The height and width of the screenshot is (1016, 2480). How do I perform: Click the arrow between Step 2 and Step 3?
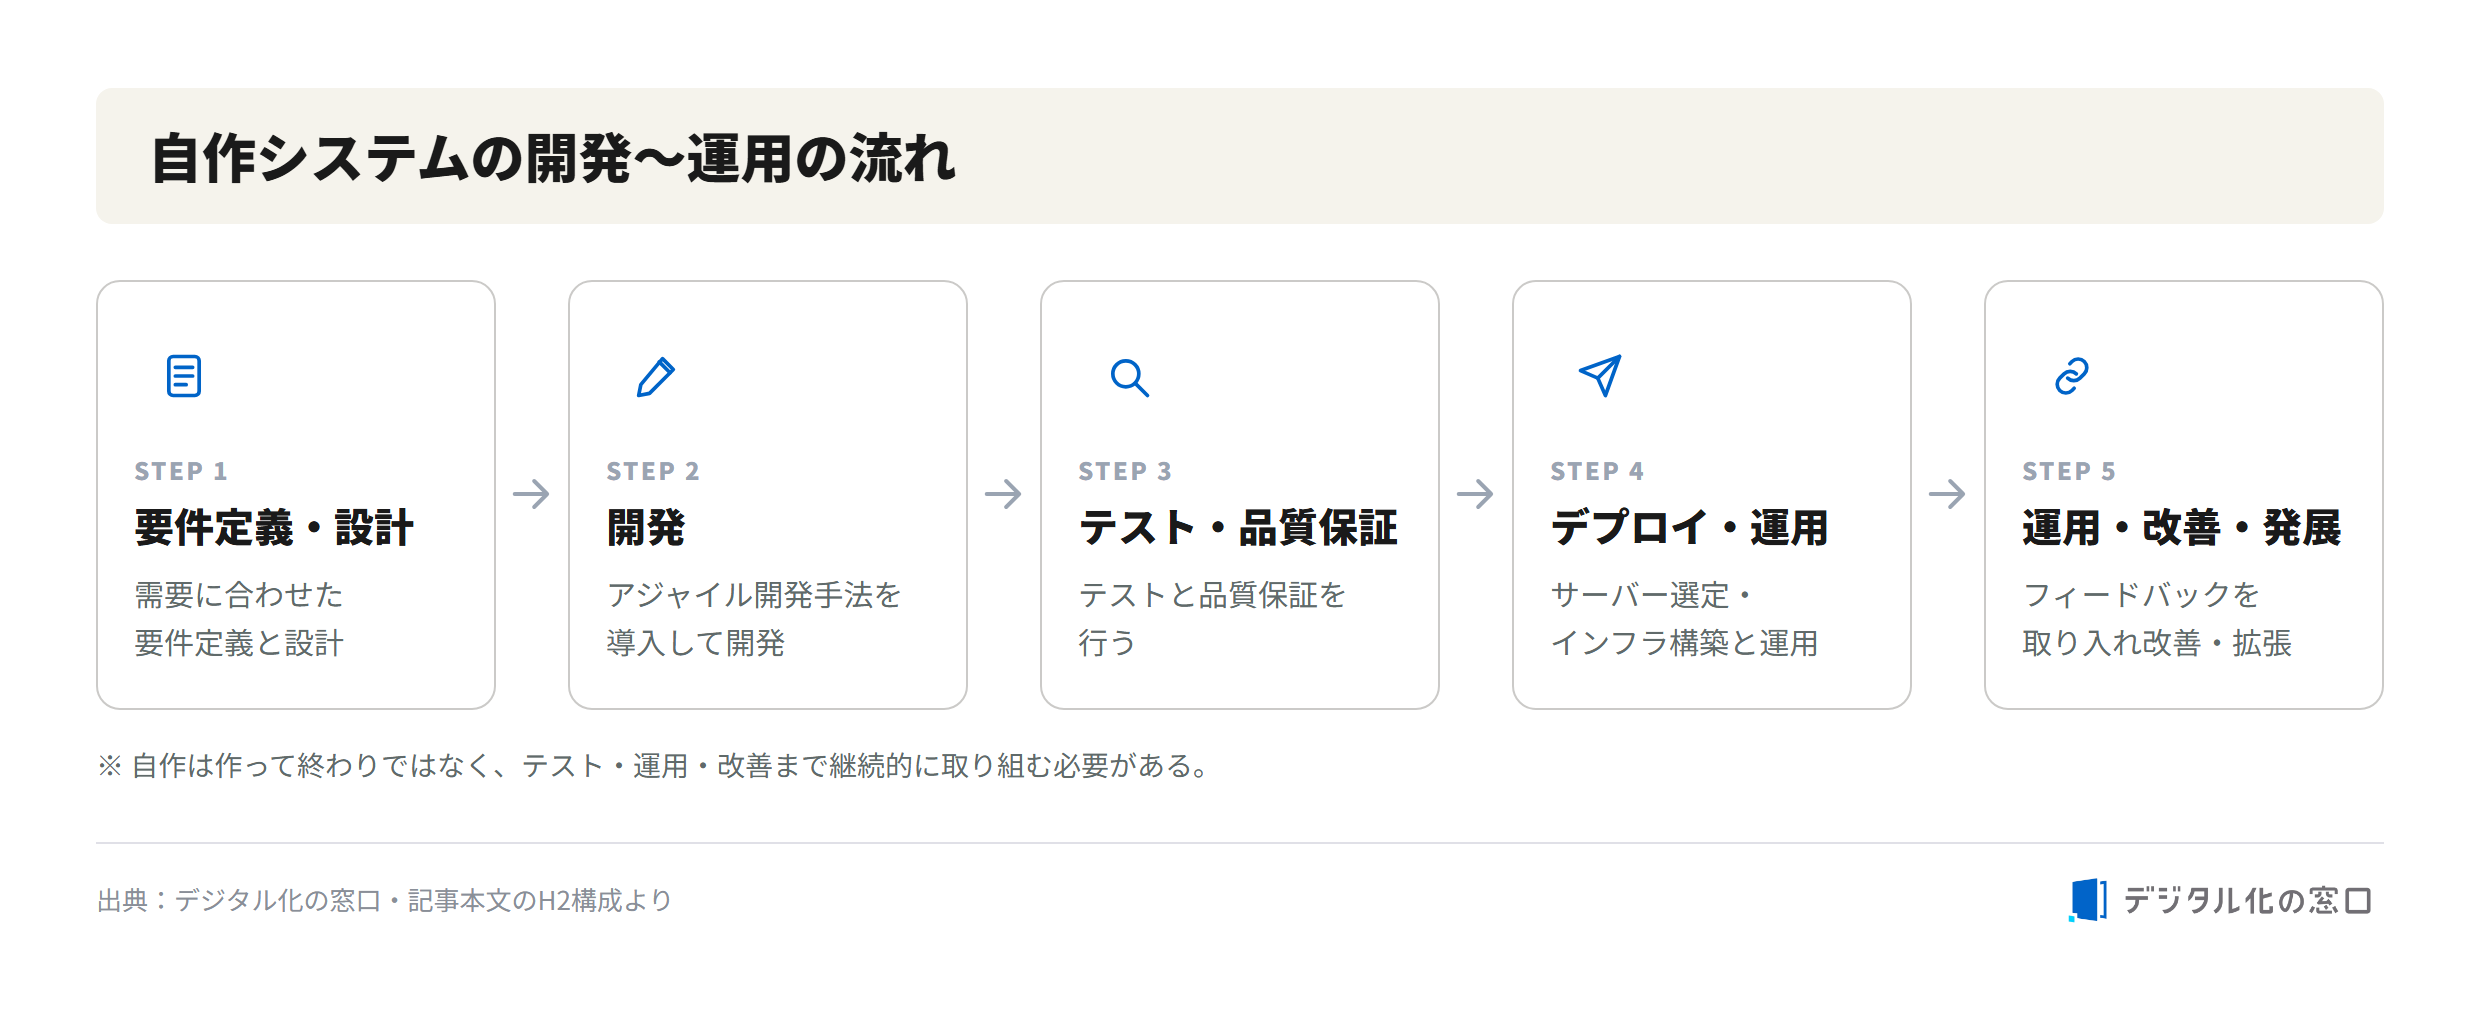pos(1003,494)
